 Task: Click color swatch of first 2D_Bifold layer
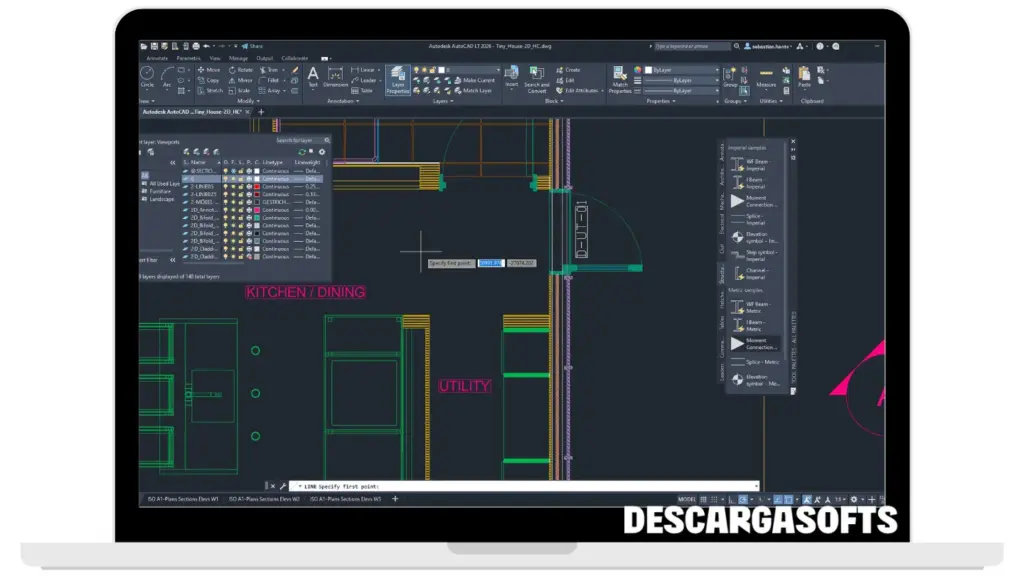tap(257, 218)
